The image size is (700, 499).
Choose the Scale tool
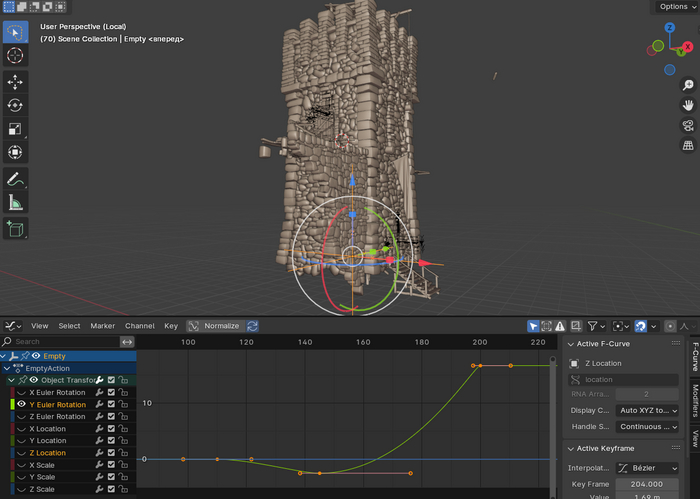[x=15, y=129]
